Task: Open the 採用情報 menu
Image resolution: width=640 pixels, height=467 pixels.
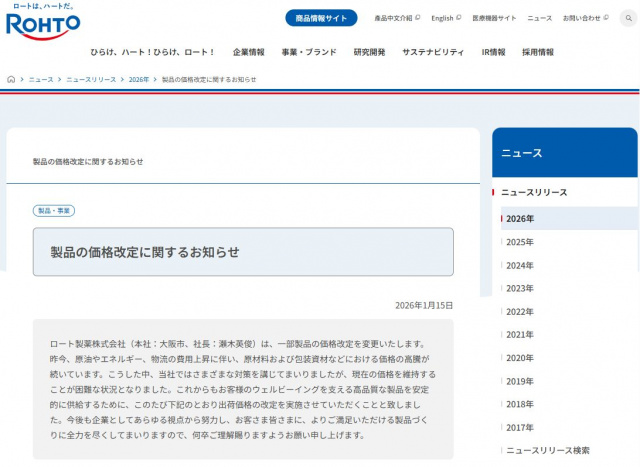Action: pyautogui.click(x=537, y=52)
